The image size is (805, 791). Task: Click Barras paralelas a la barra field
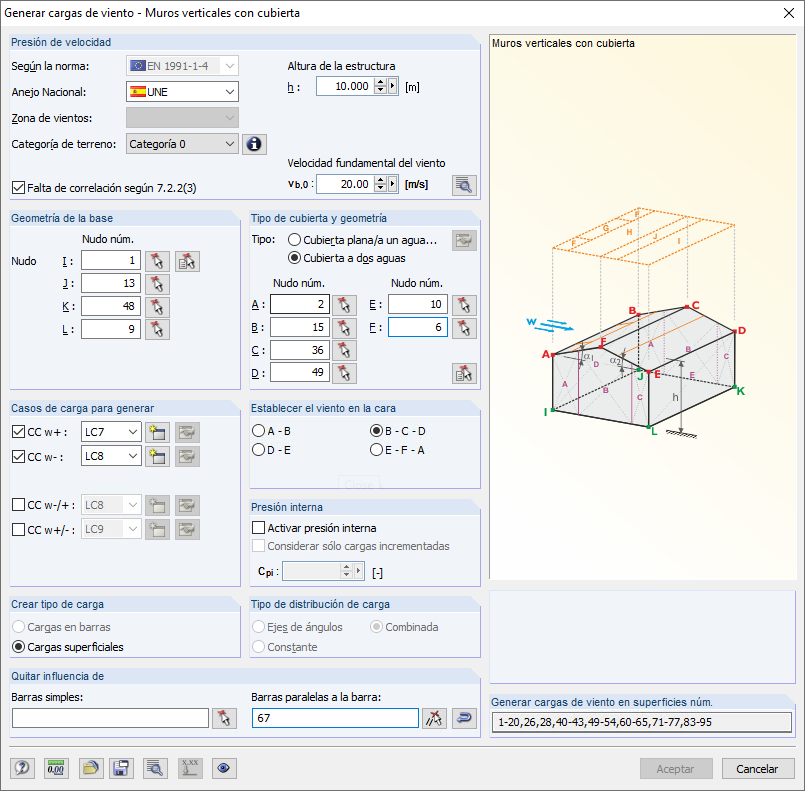(x=335, y=718)
